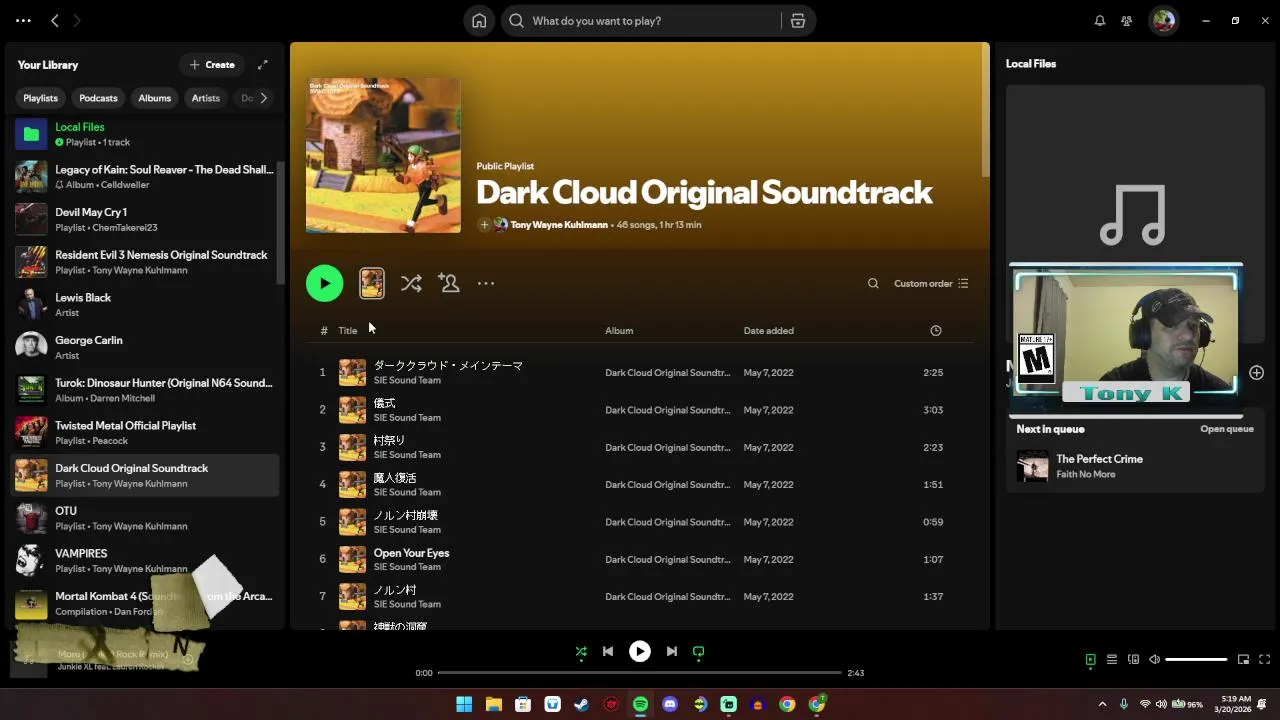
Task: Filter library by Artists
Action: (x=206, y=98)
